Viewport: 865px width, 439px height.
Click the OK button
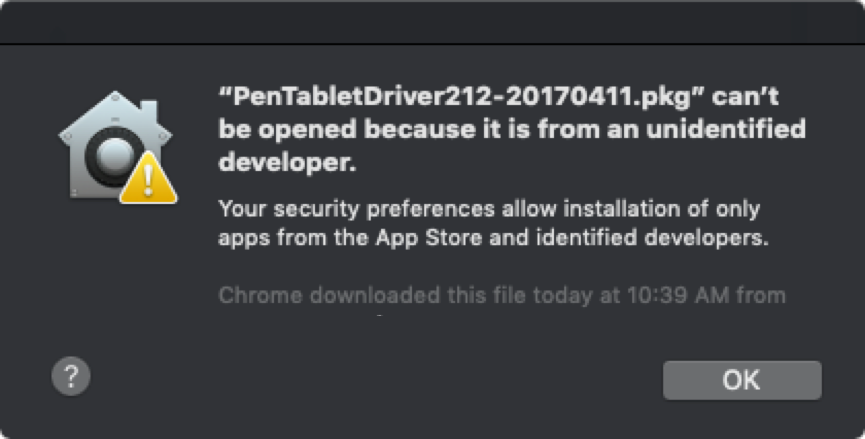pos(742,380)
